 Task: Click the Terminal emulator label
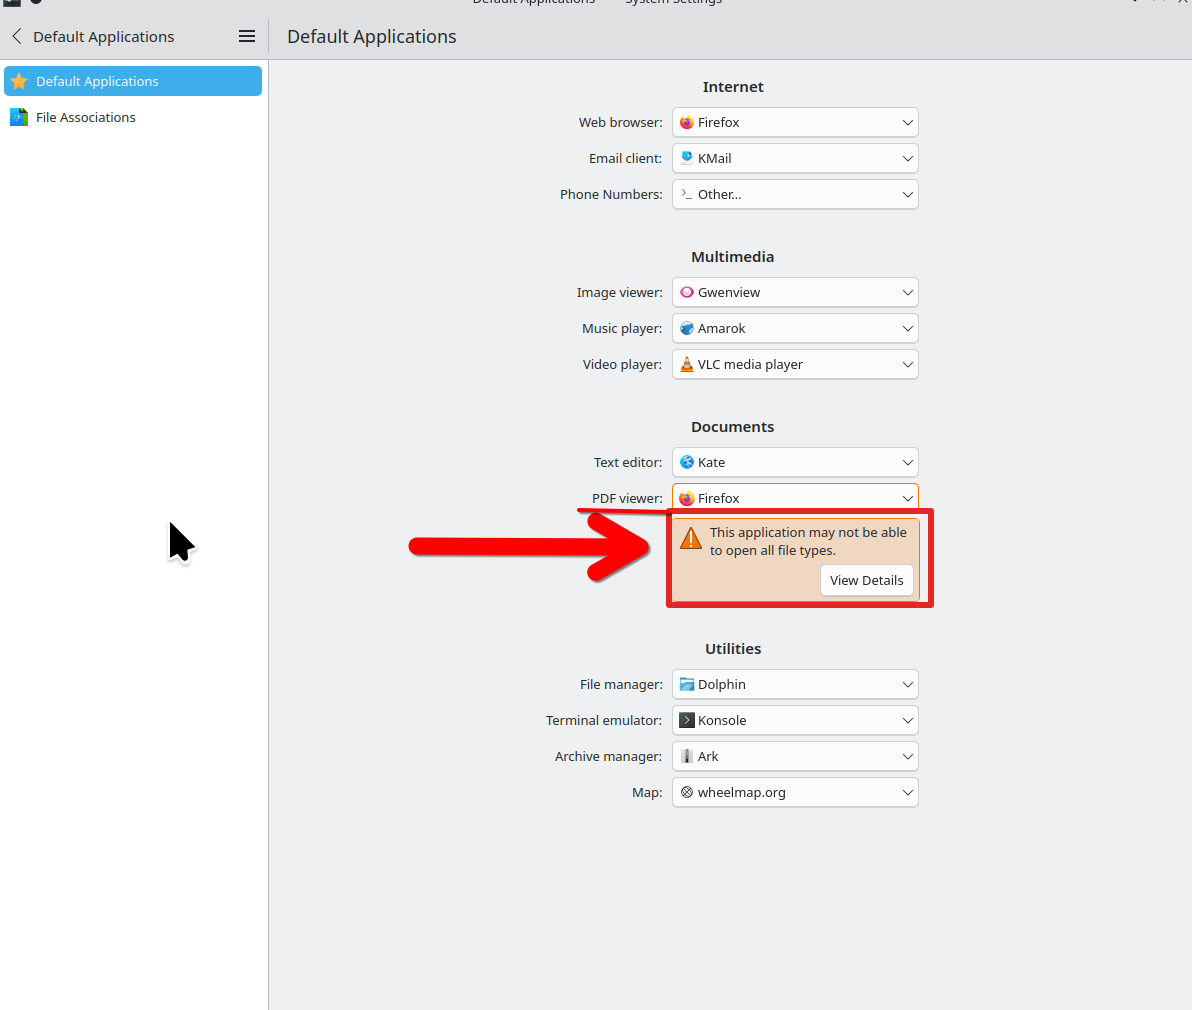[x=604, y=720]
